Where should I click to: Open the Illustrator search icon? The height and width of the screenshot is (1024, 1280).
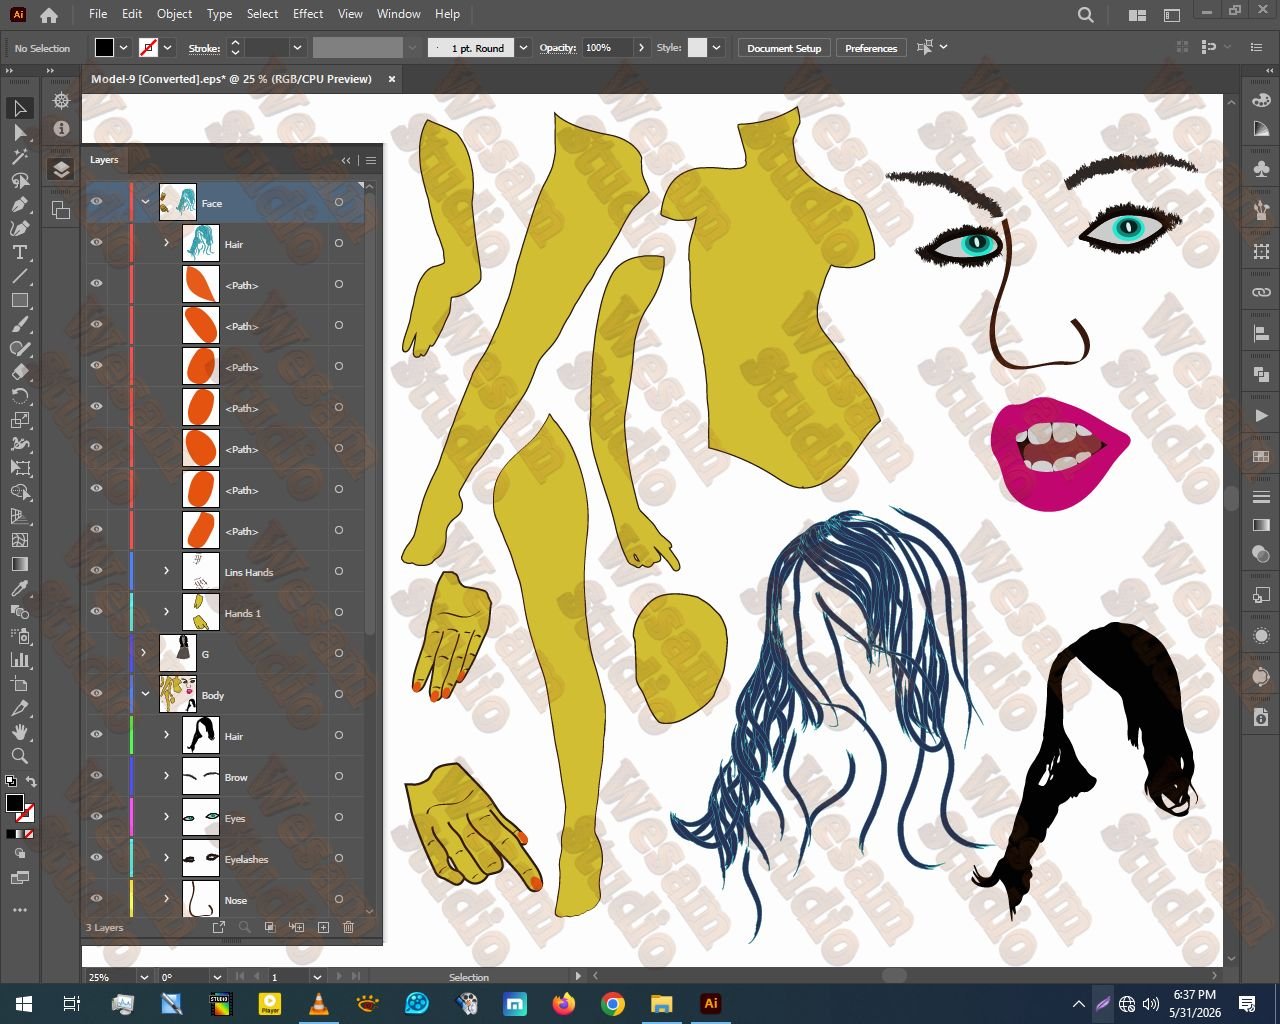[1086, 15]
